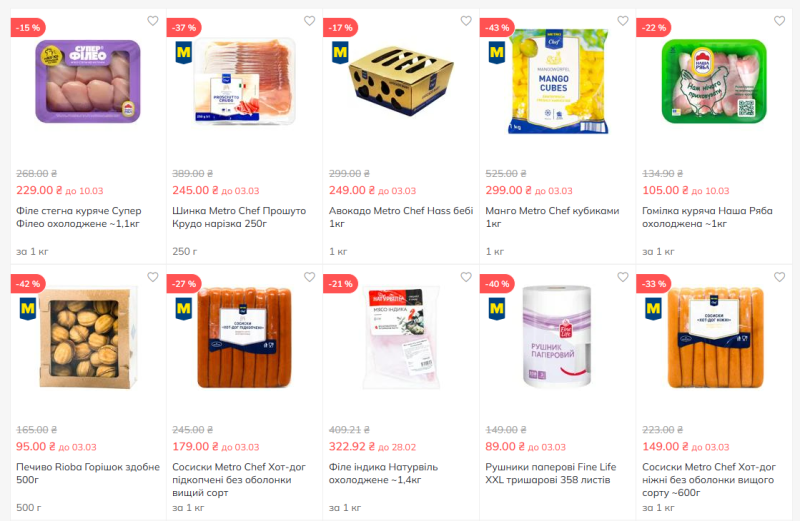800x521 pixels.
Task: Click Metro M badge on mango cubes
Action: [x=496, y=53]
